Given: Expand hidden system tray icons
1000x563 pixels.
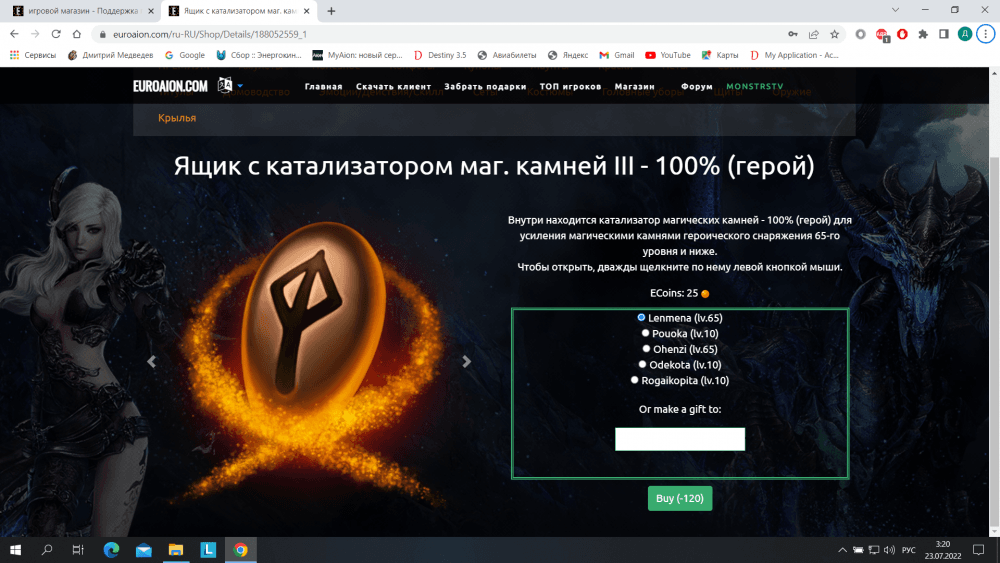Looking at the screenshot, I should [842, 550].
